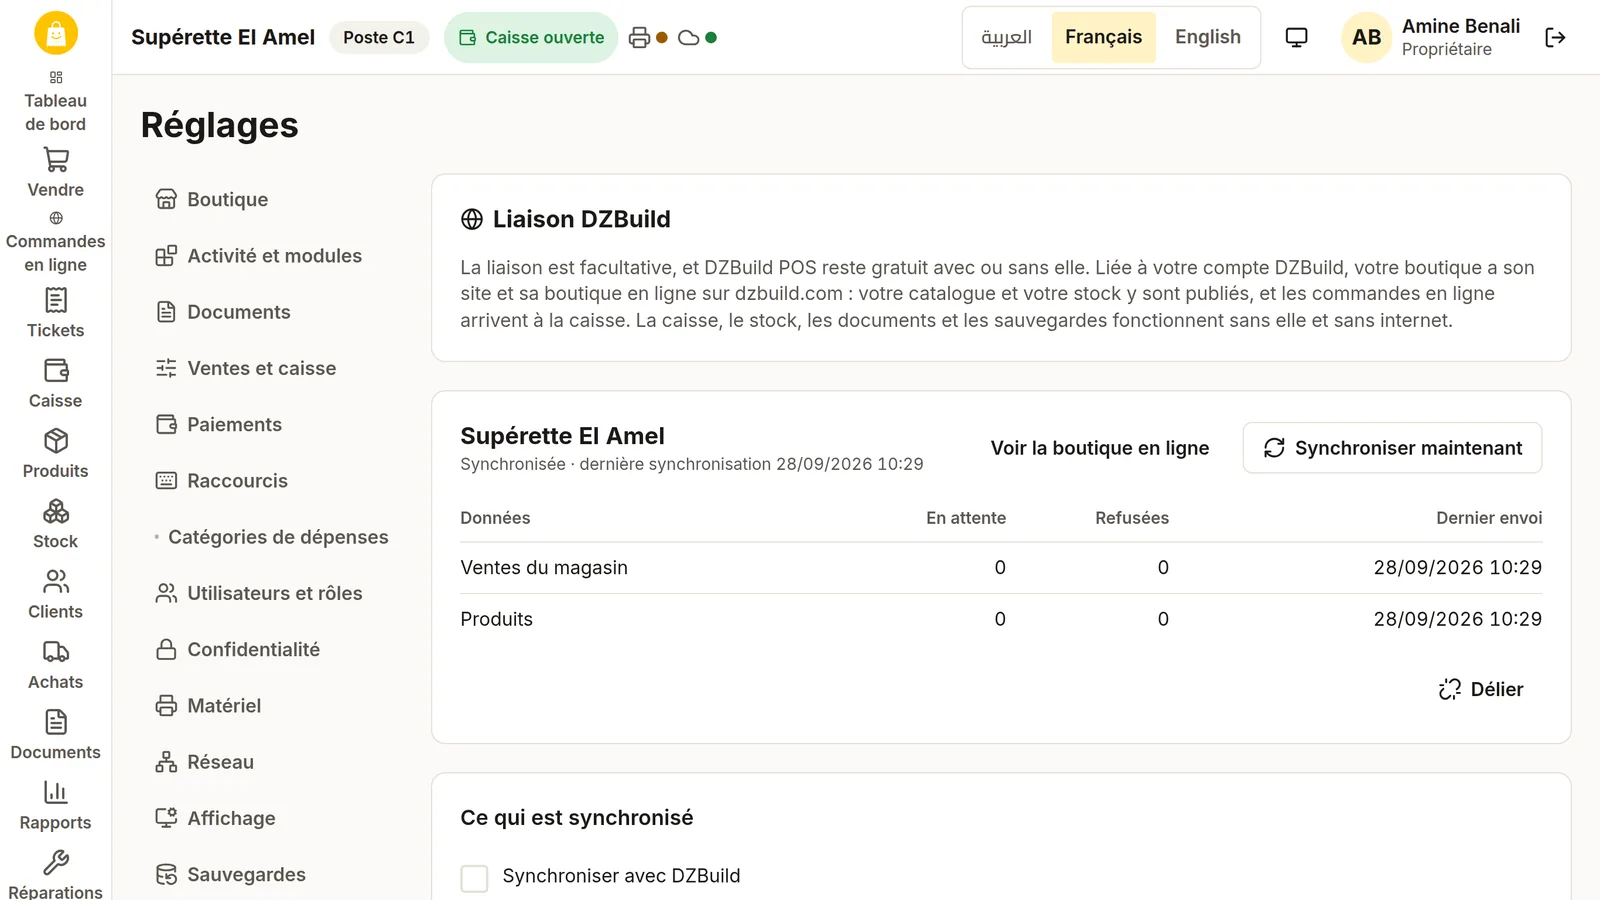This screenshot has height=900, width=1600.
Task: Open the Produits section
Action: pyautogui.click(x=56, y=454)
